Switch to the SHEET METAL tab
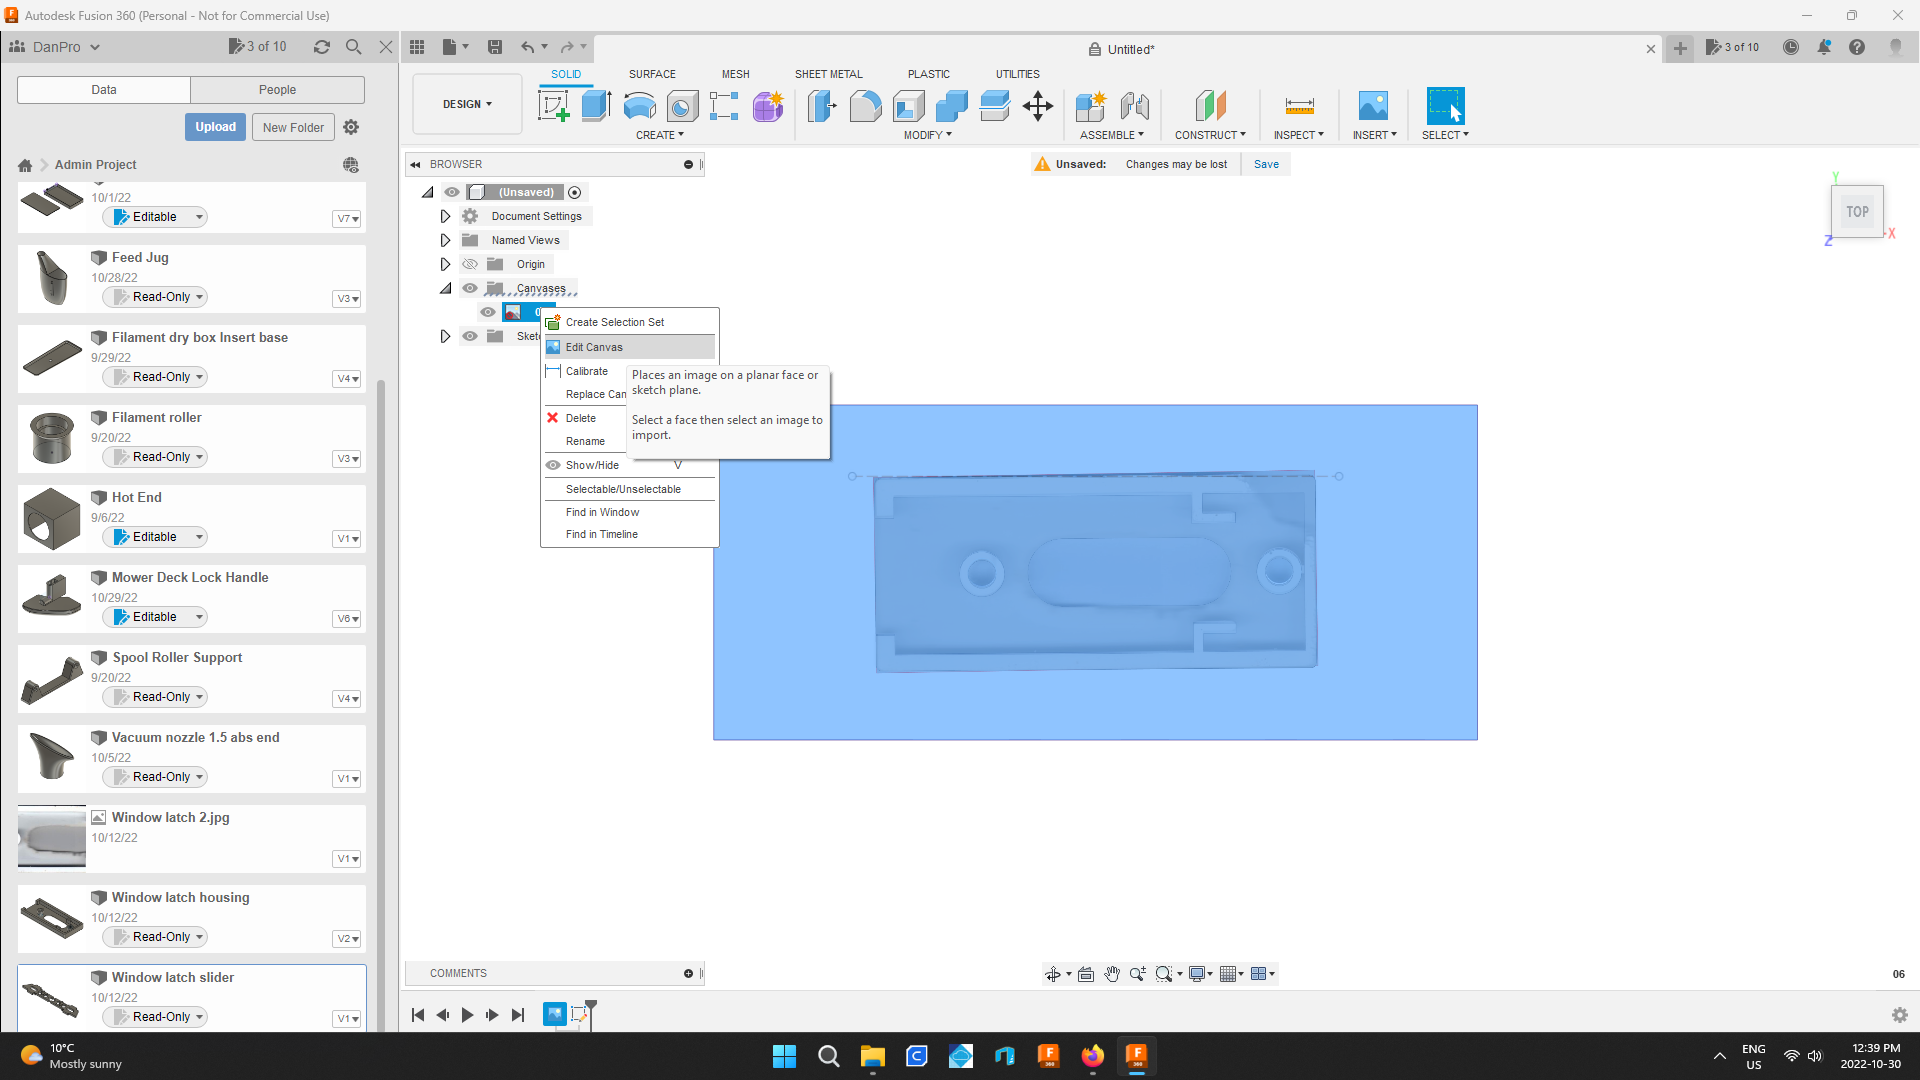 (x=829, y=73)
